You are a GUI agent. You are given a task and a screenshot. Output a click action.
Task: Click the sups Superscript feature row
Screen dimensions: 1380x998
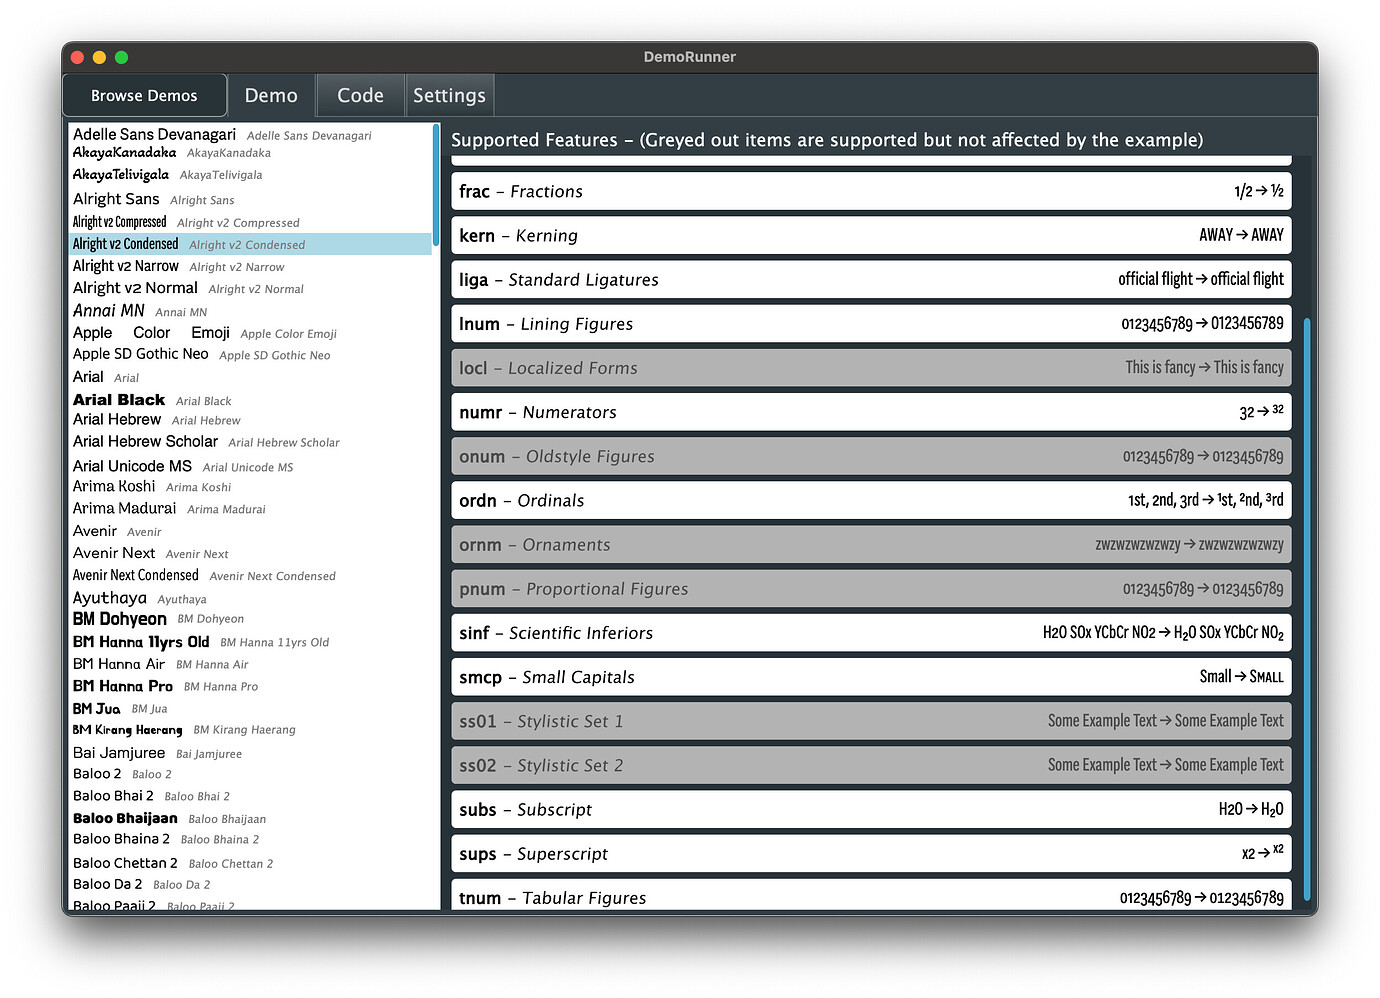tap(870, 853)
